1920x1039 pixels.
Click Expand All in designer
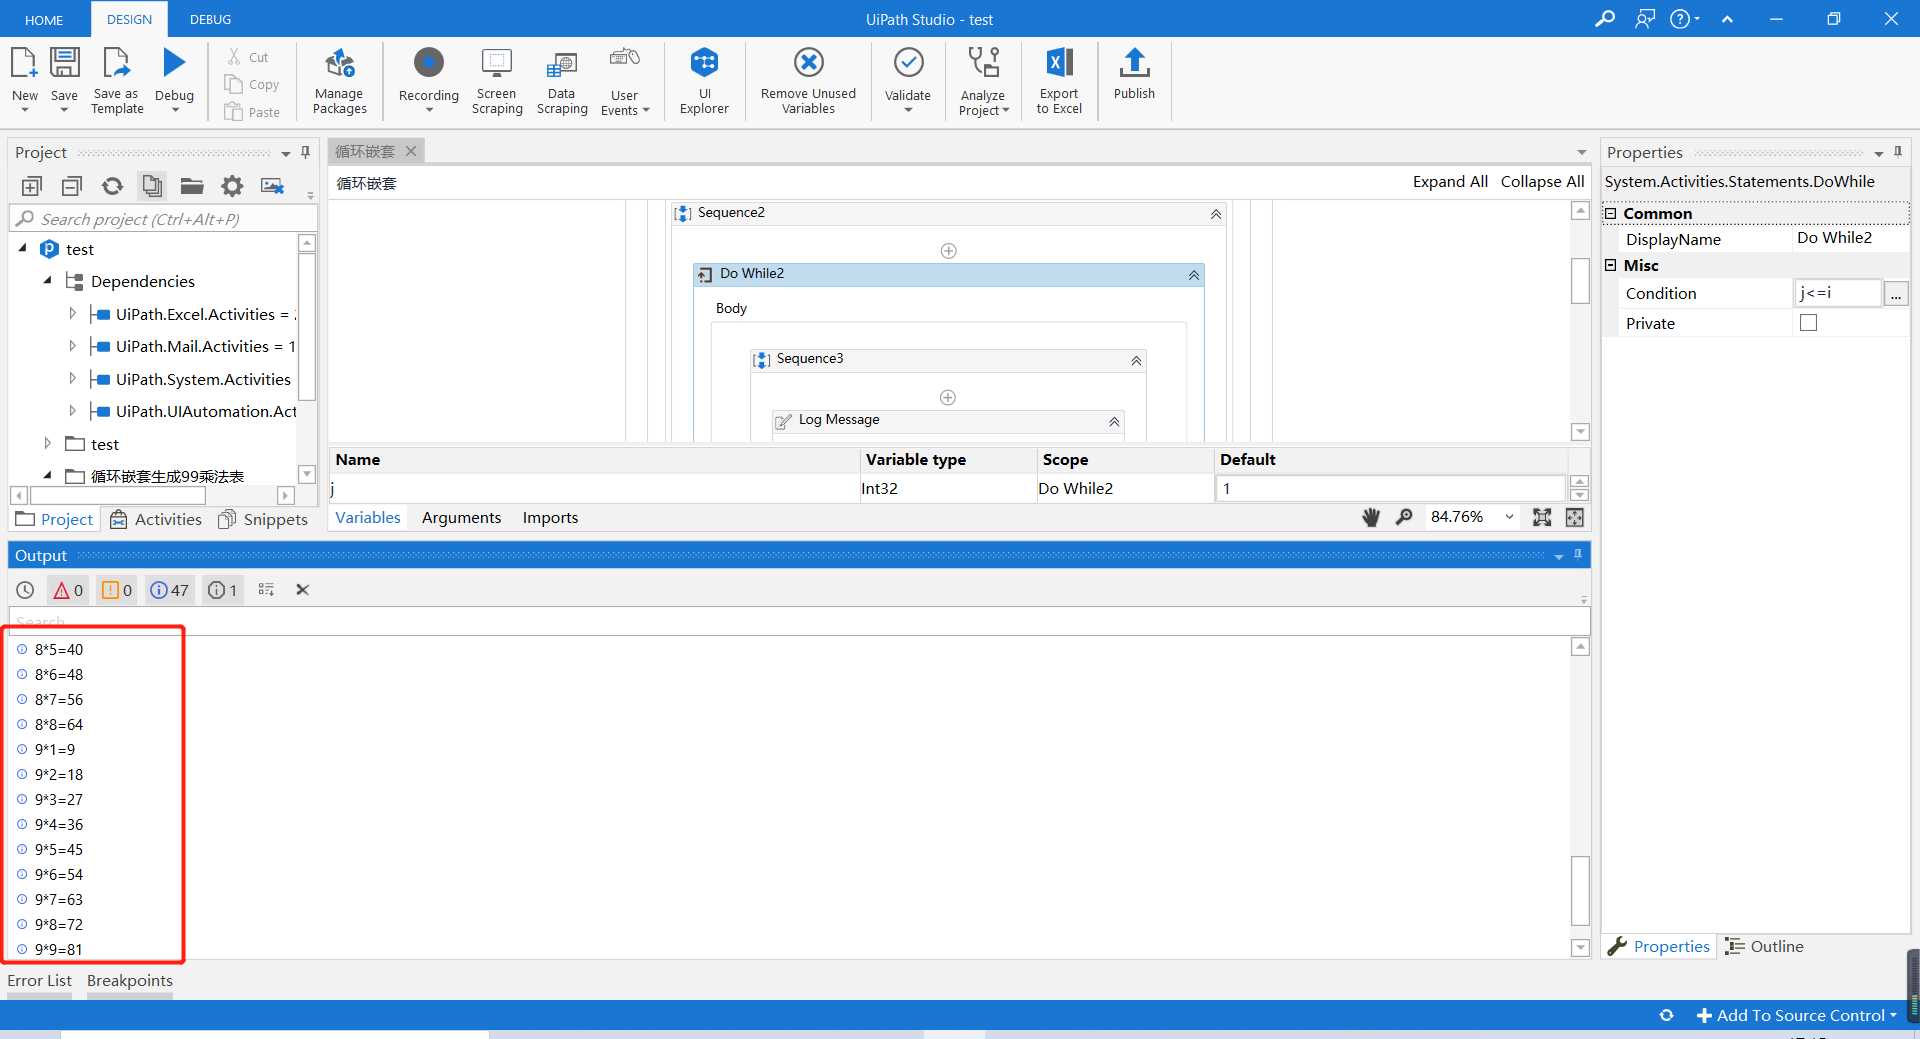pos(1450,181)
